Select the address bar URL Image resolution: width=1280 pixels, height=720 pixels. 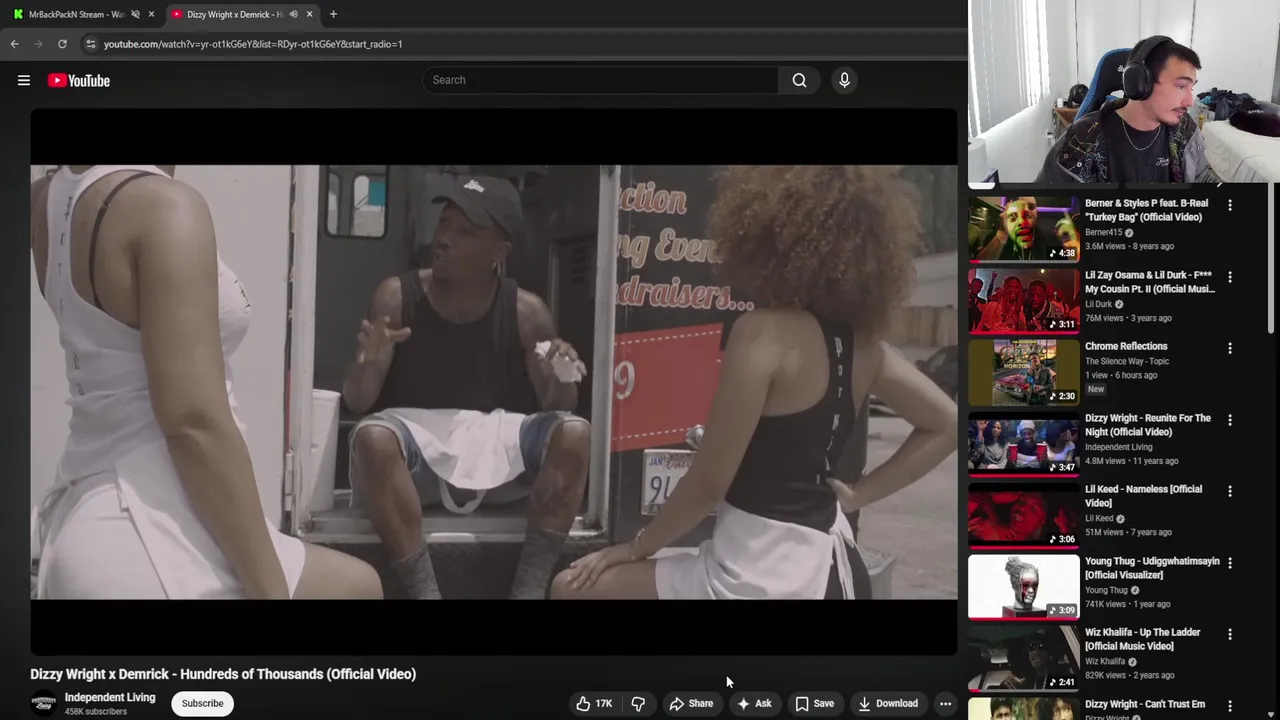pos(253,44)
